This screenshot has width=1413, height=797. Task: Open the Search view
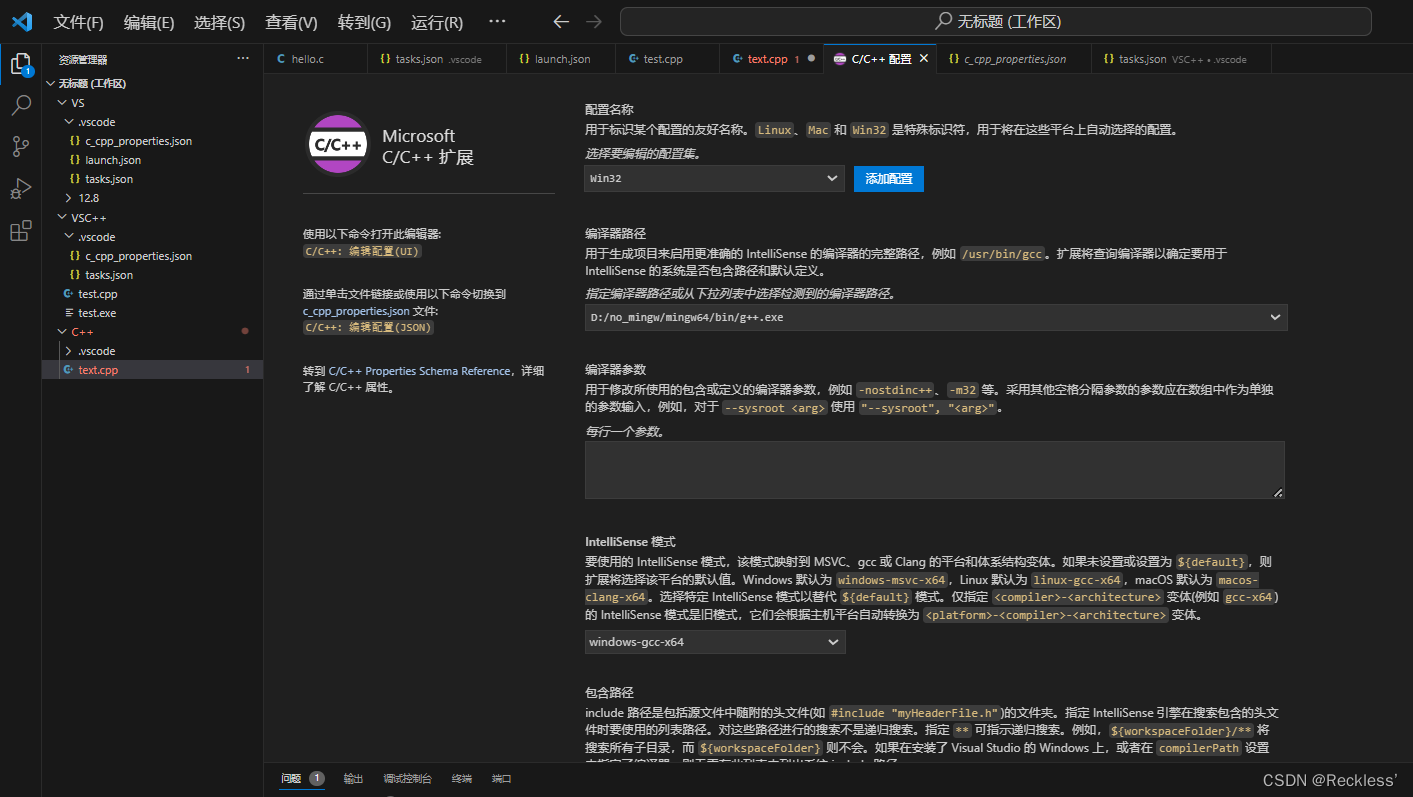point(21,104)
